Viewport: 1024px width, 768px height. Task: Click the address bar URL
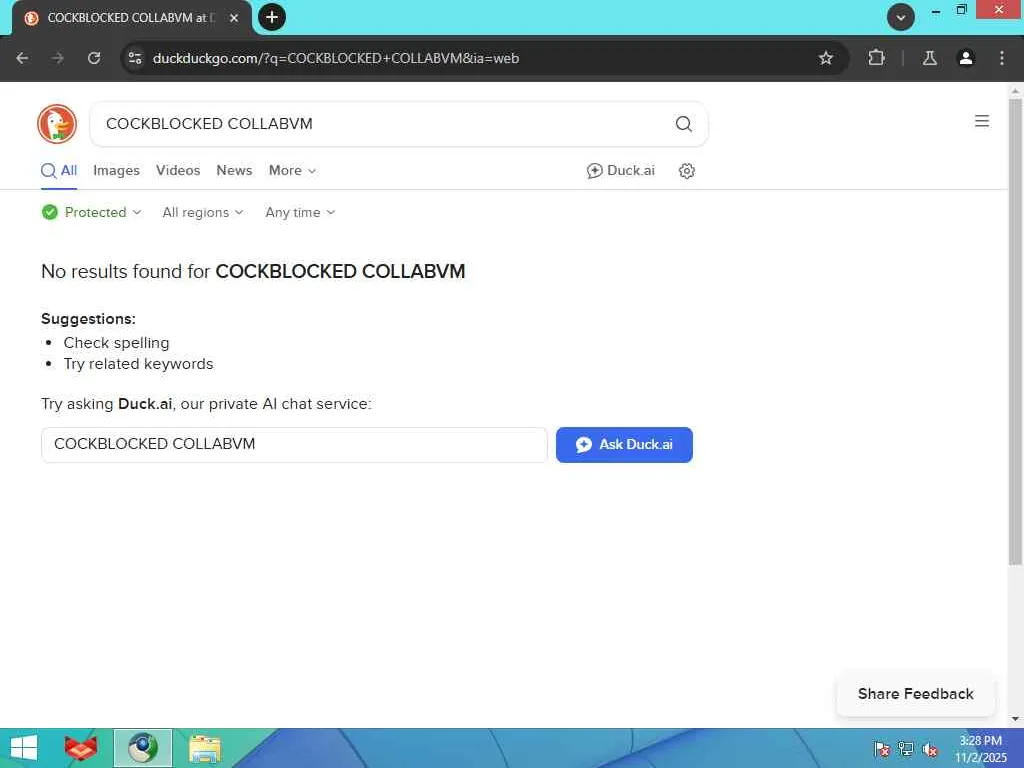[x=336, y=58]
